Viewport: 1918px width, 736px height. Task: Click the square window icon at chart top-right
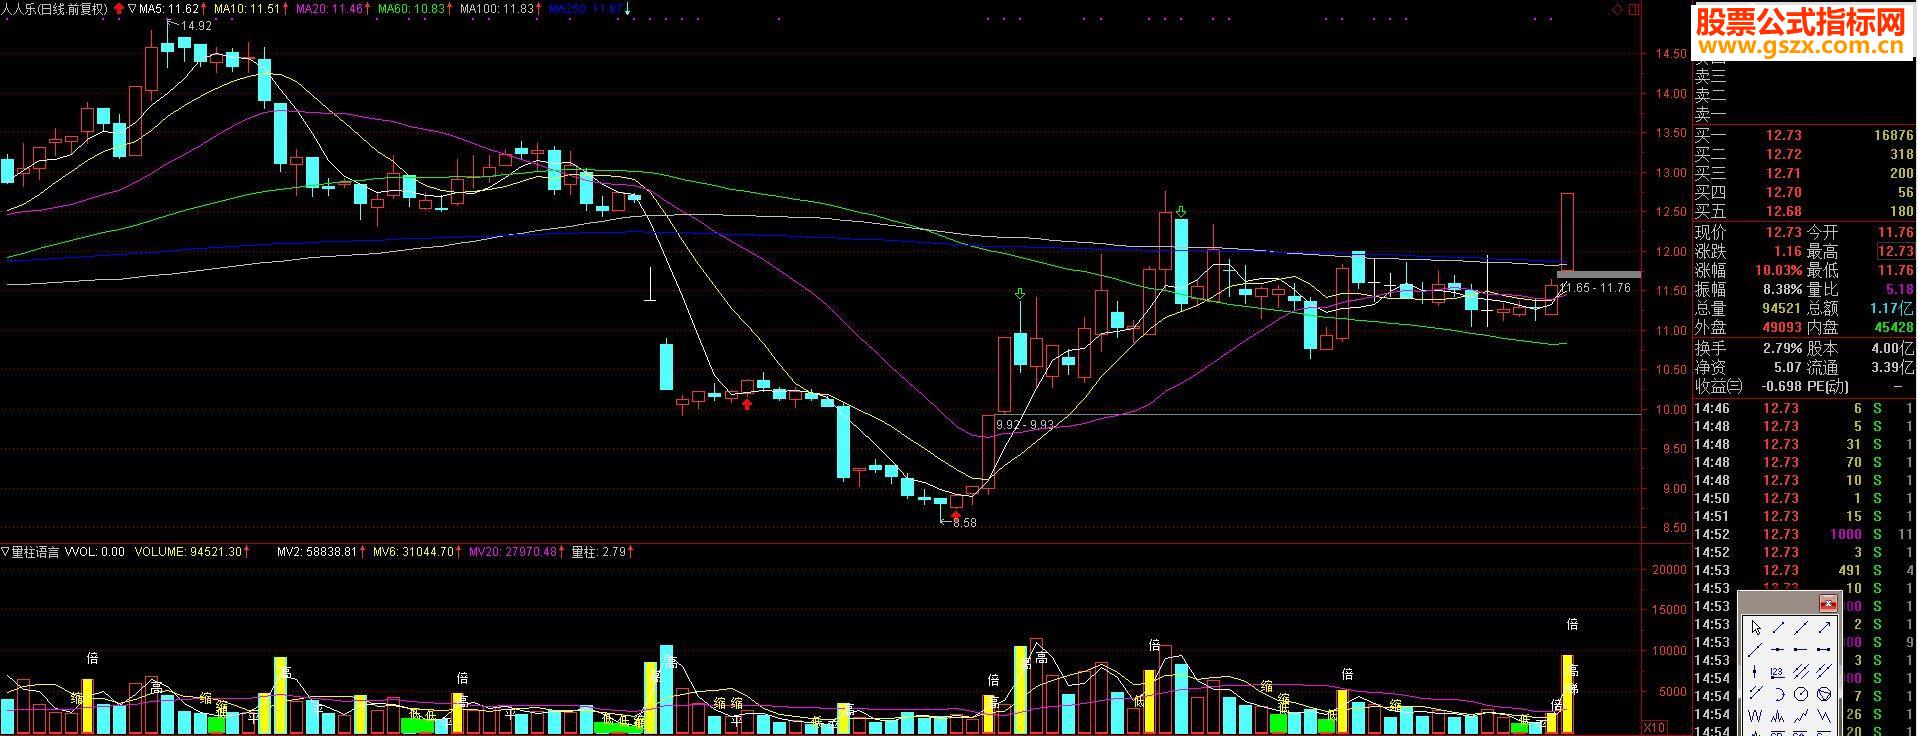tap(1634, 9)
